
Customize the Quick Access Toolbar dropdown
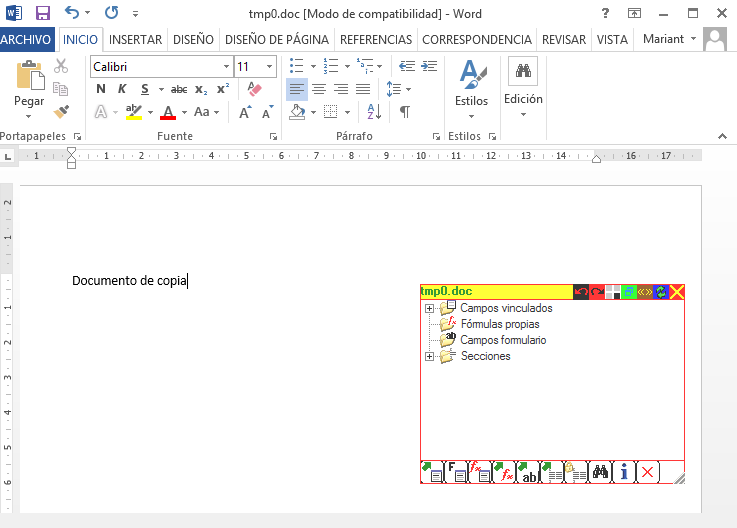click(135, 14)
